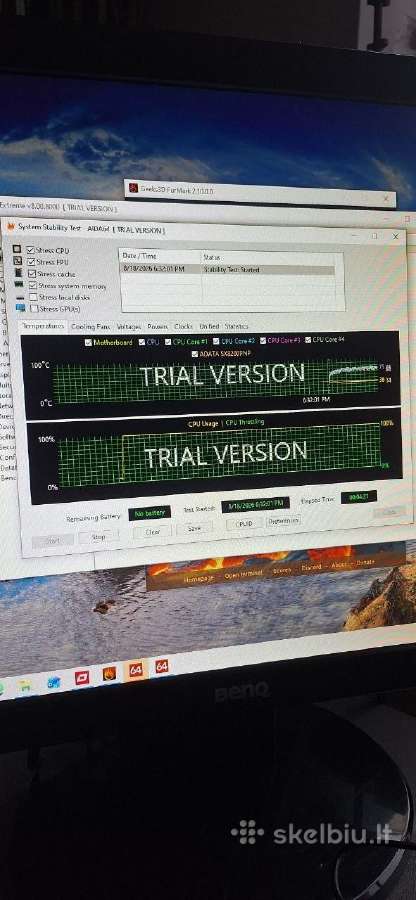Uncheck the Stress CPU checkbox
The width and height of the screenshot is (416, 900).
[31, 250]
